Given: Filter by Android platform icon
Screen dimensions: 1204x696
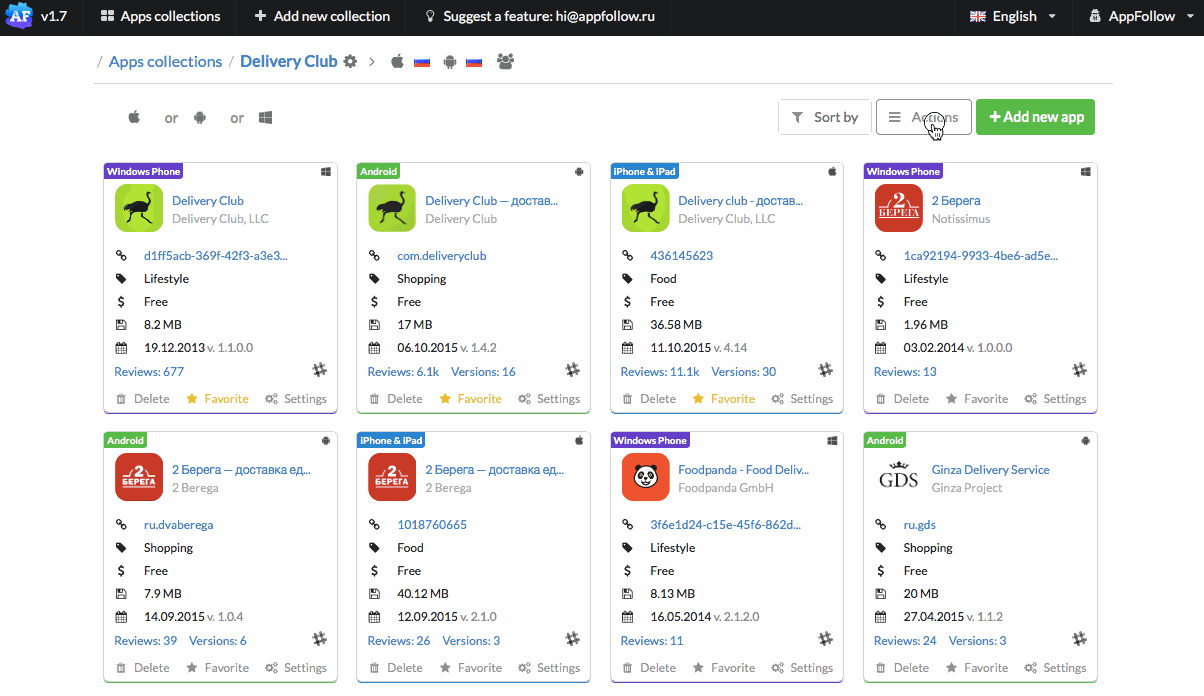Looking at the screenshot, I should (200, 118).
